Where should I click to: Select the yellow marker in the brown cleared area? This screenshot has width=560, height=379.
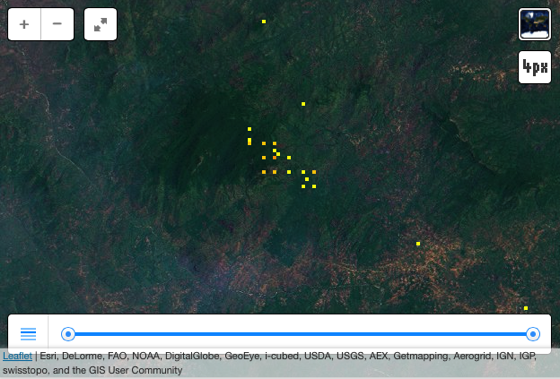pyautogui.click(x=418, y=244)
